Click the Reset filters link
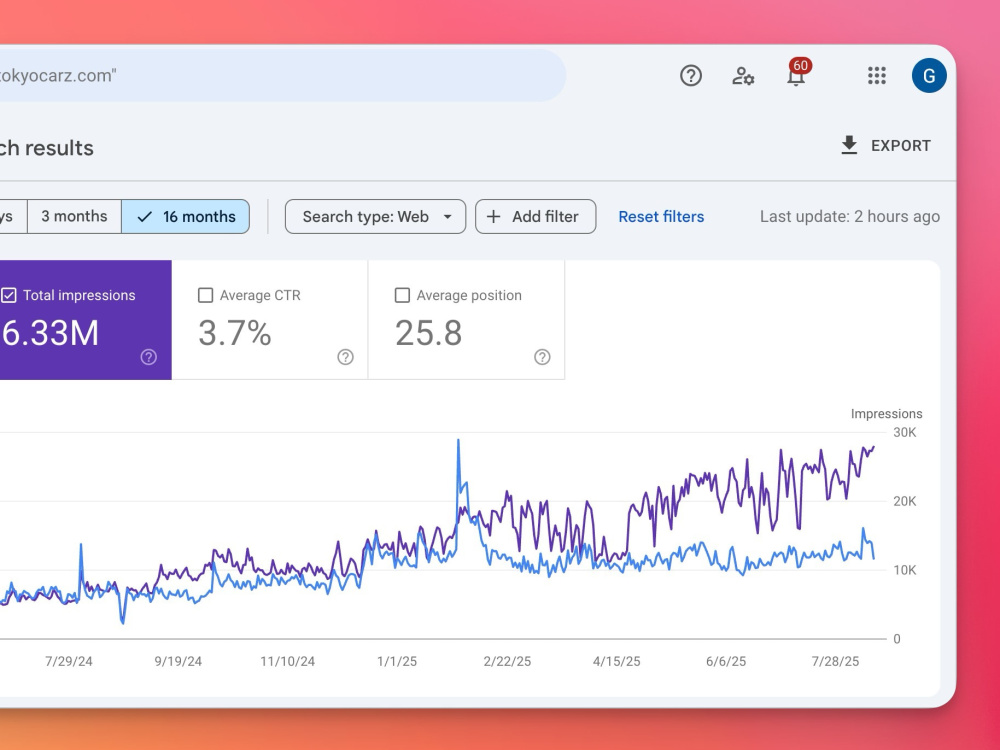The width and height of the screenshot is (1000, 750). [x=661, y=217]
